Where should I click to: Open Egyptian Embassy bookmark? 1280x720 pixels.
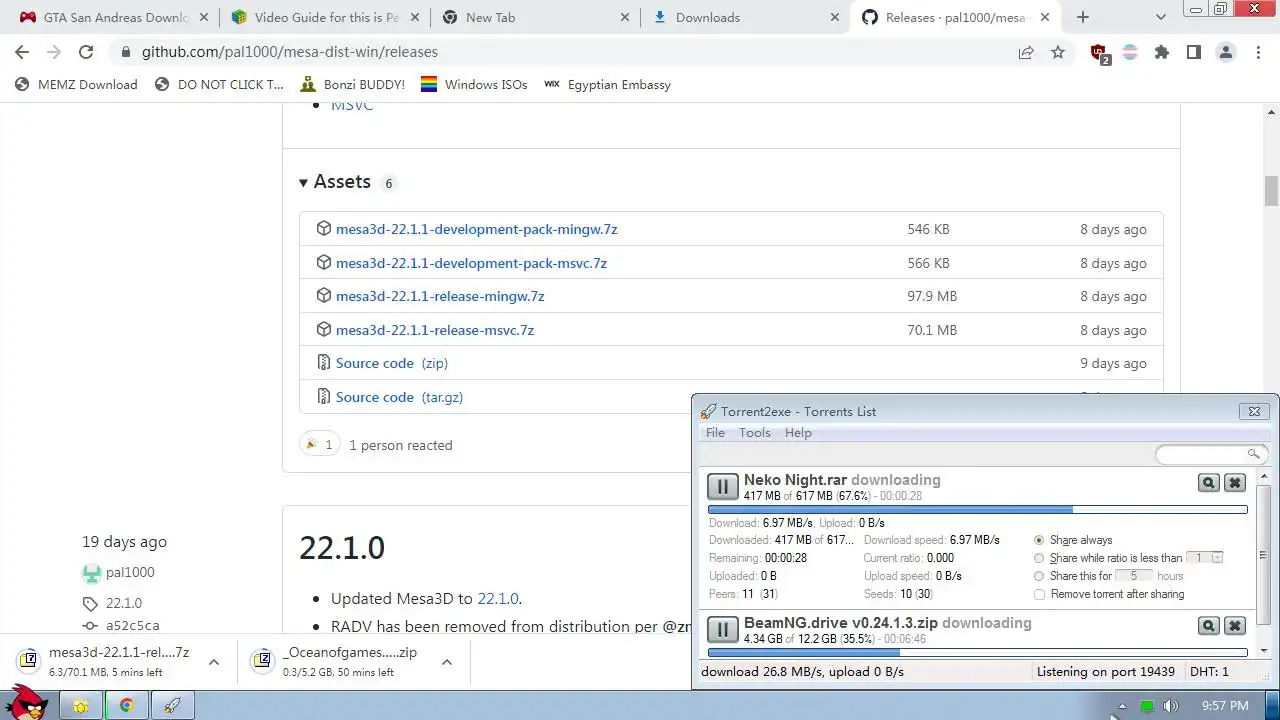click(x=608, y=85)
